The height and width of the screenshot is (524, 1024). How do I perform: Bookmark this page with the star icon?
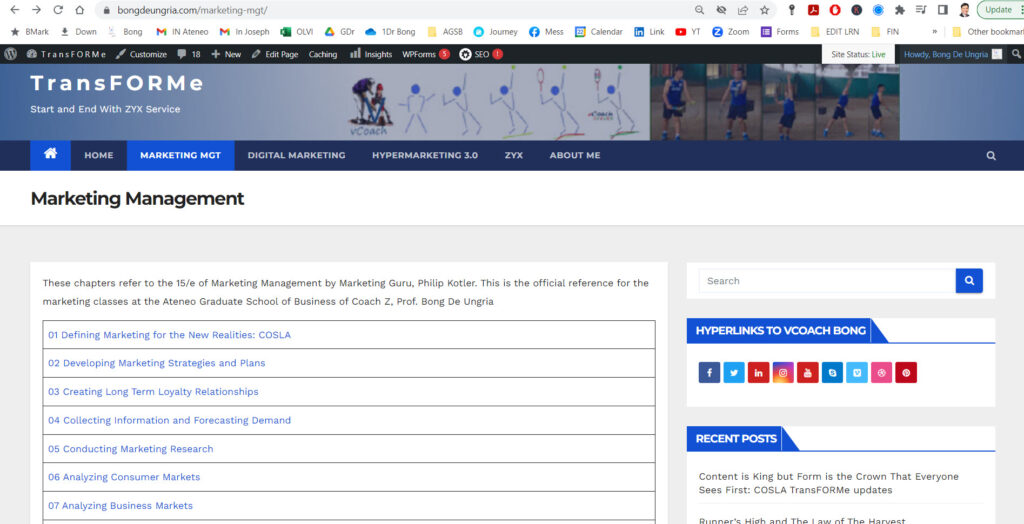coord(765,10)
